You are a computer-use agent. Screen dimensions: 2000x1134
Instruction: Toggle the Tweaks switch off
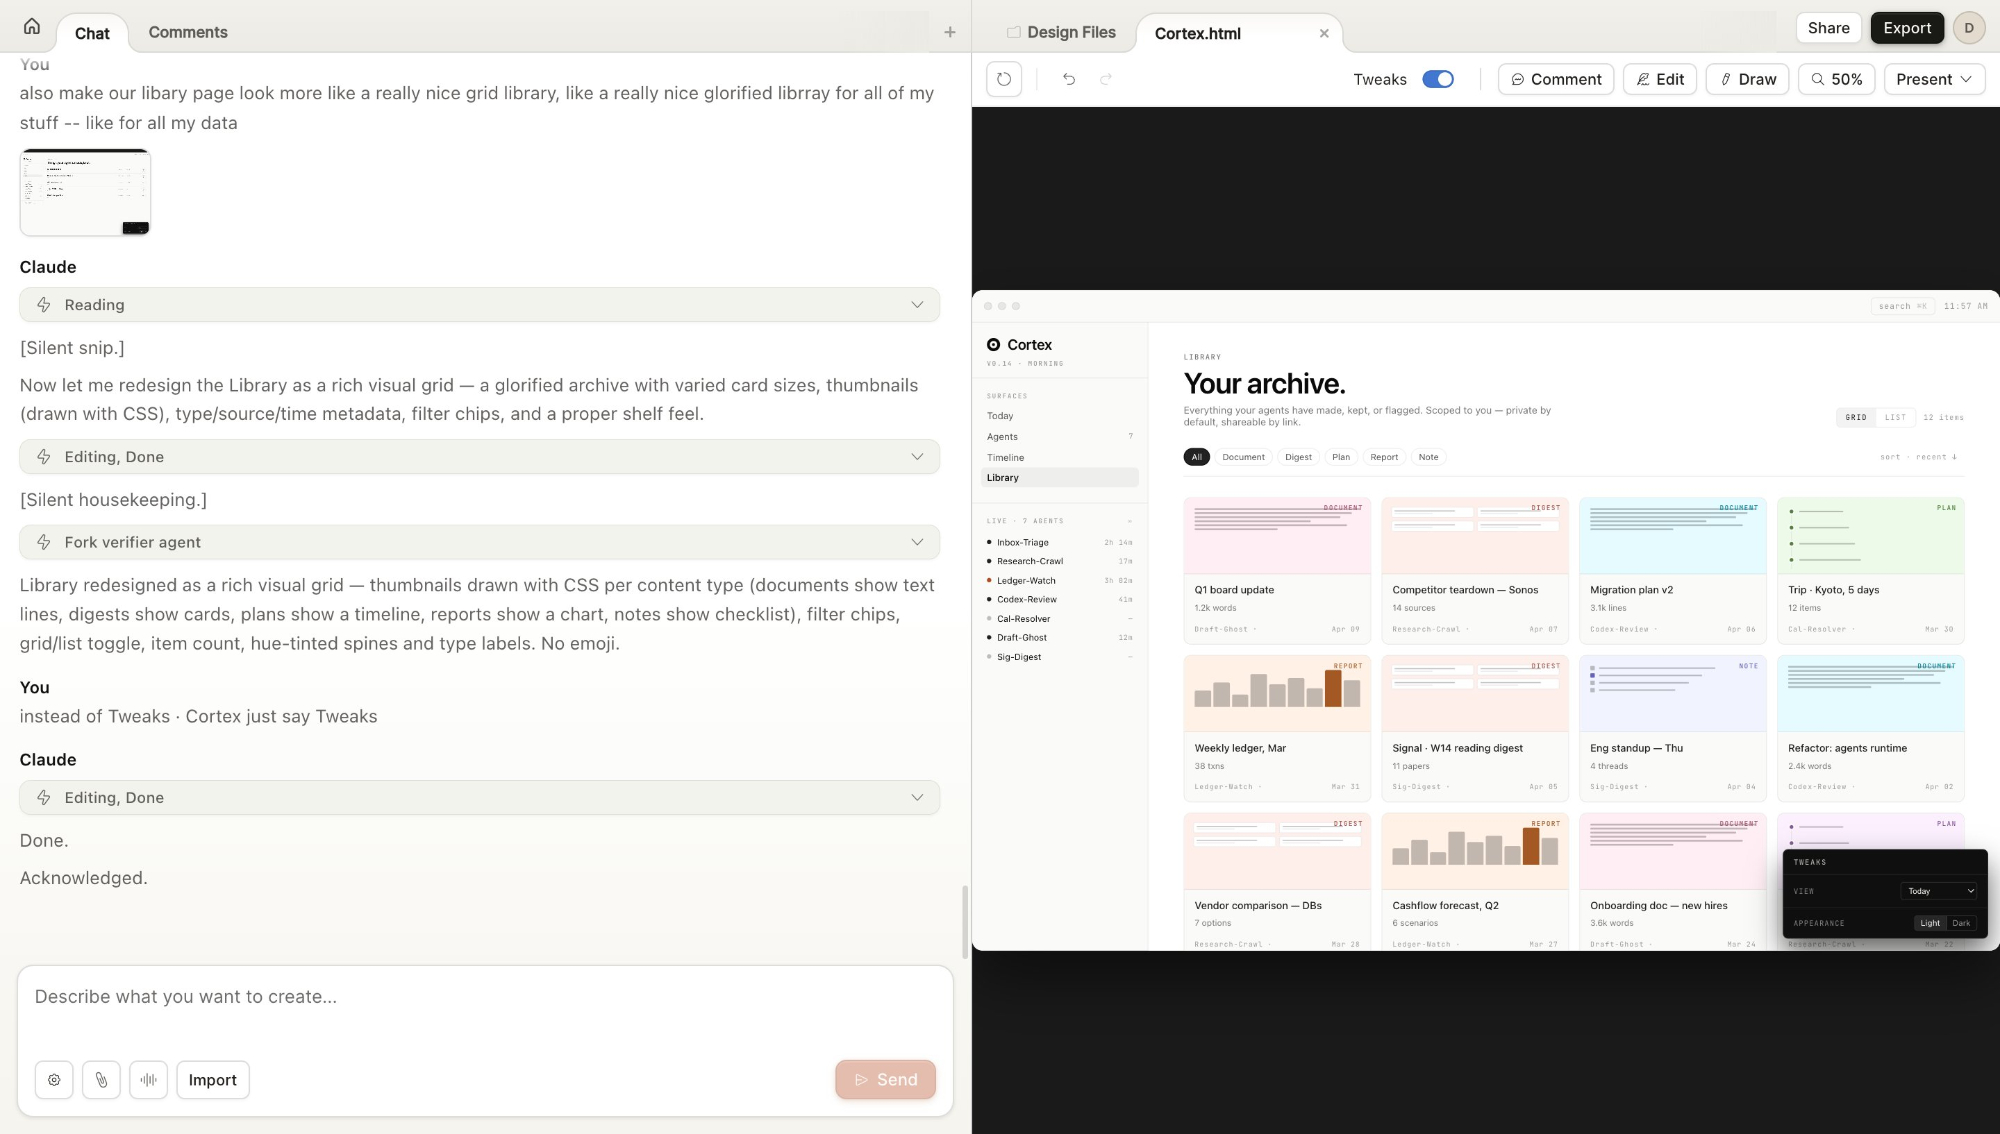(1438, 79)
